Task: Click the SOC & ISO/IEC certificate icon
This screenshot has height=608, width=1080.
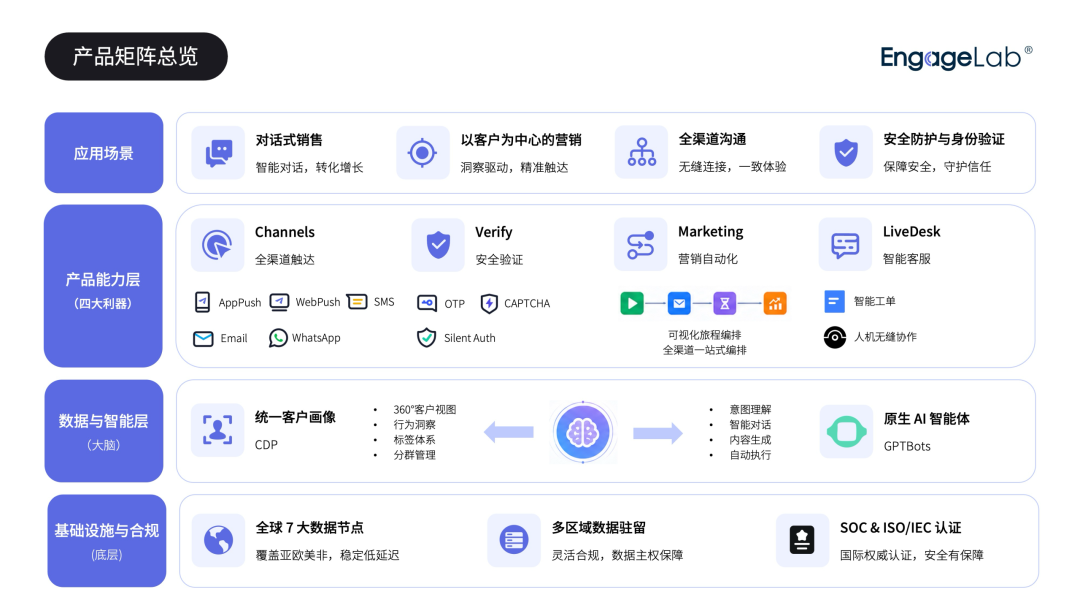Action: tap(802, 540)
